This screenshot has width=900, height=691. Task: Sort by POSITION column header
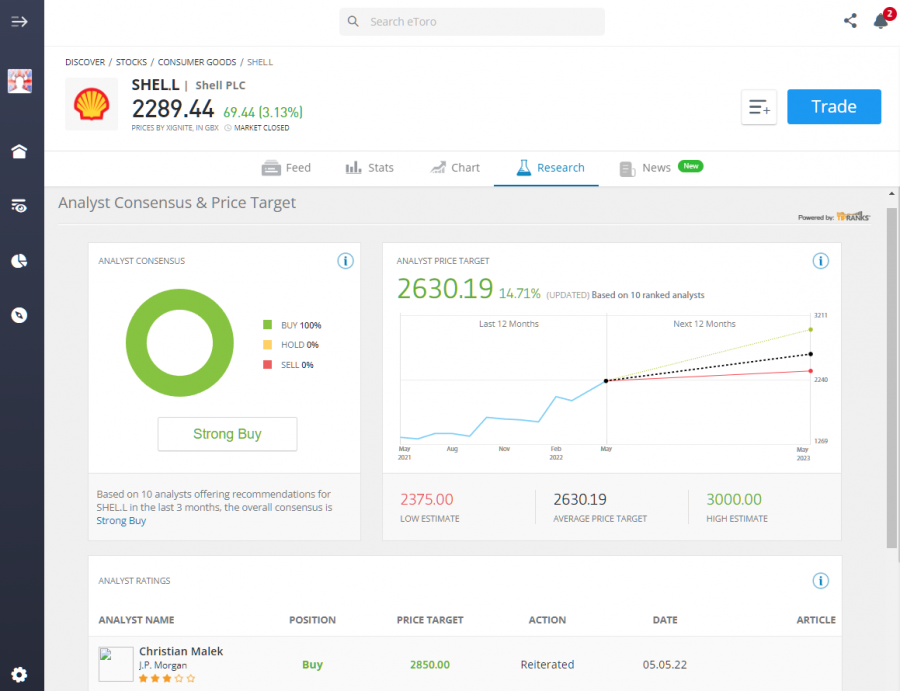click(x=312, y=620)
